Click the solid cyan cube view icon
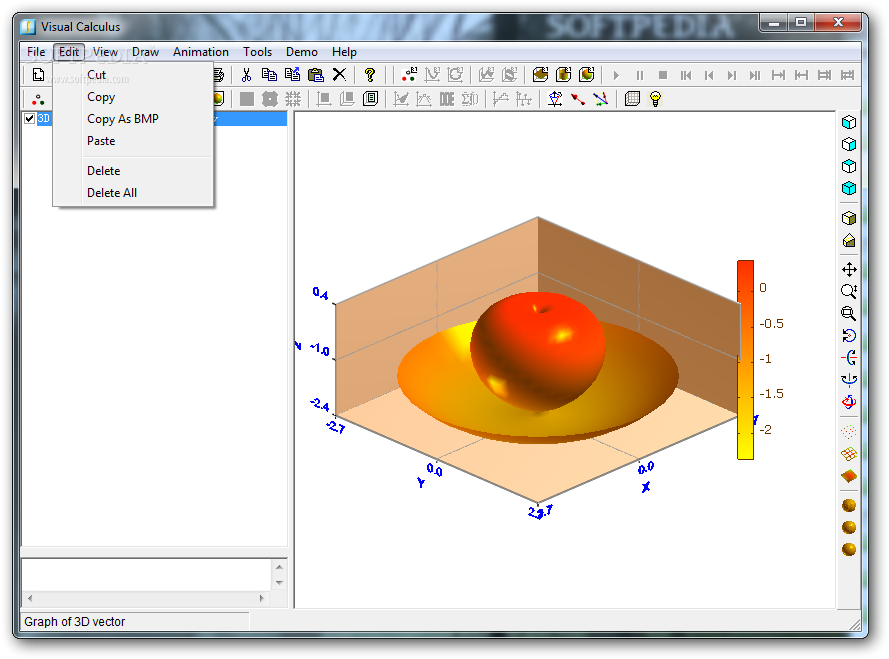Viewport: 889px width, 659px height. pos(849,188)
